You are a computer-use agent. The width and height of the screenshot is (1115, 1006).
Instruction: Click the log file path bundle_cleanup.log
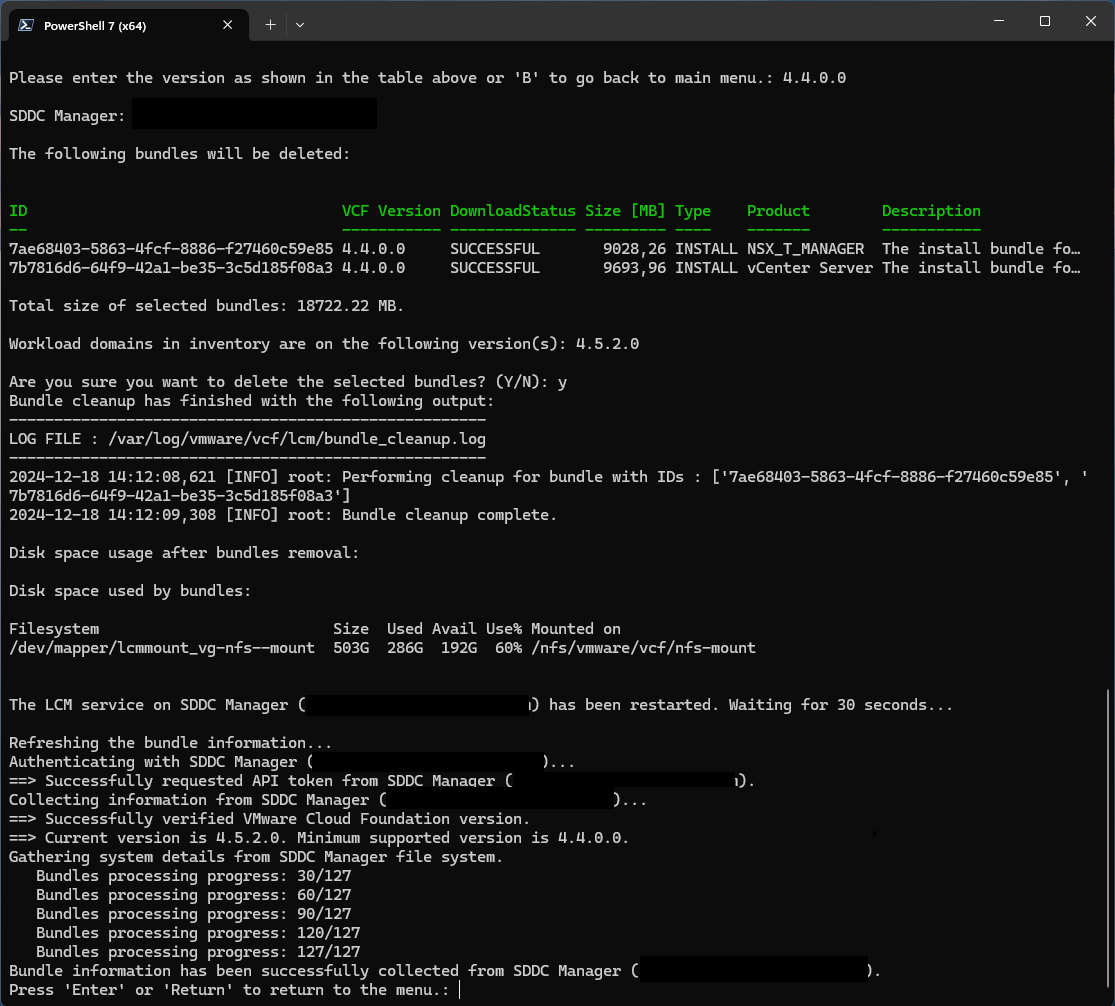click(297, 439)
